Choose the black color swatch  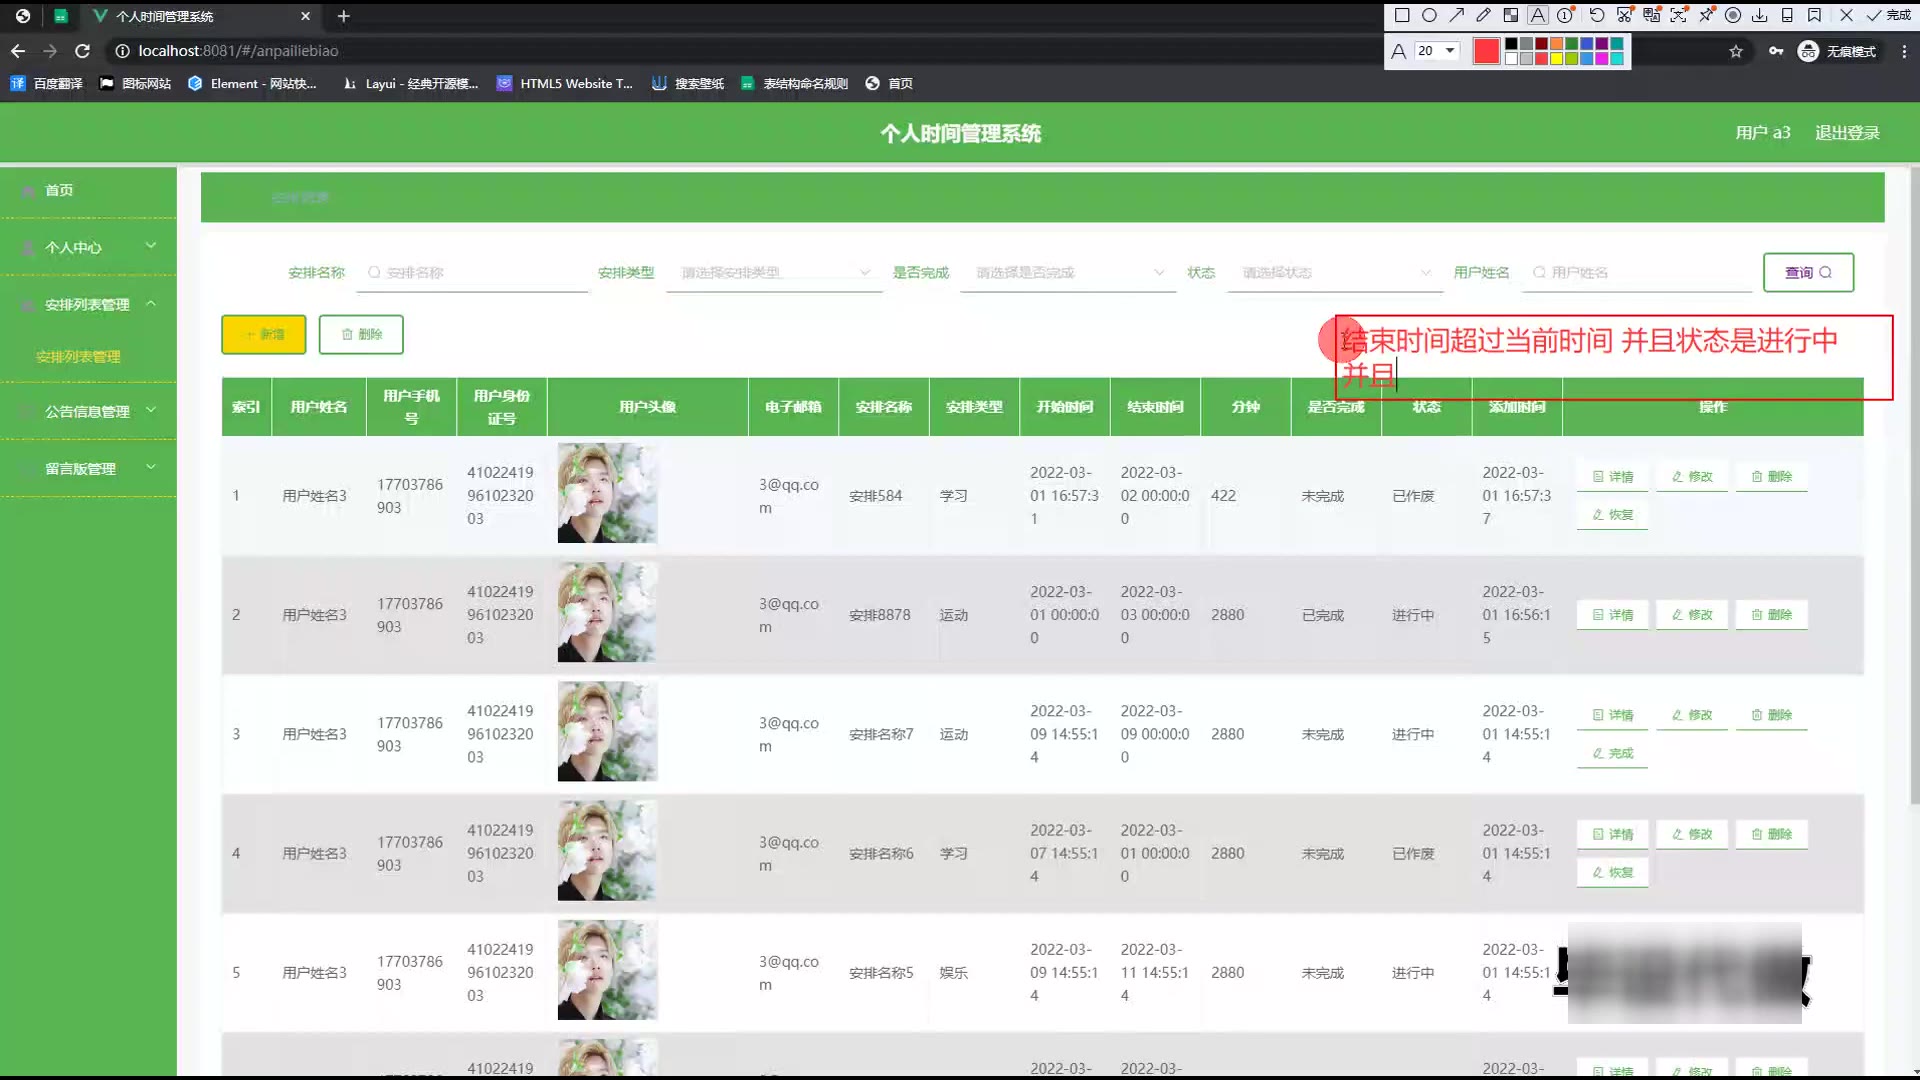1511,44
